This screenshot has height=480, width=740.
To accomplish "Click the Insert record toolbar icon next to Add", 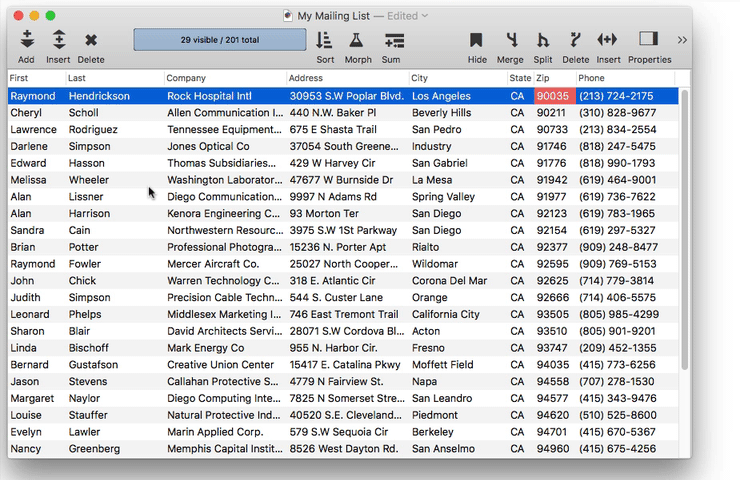I will (x=59, y=40).
